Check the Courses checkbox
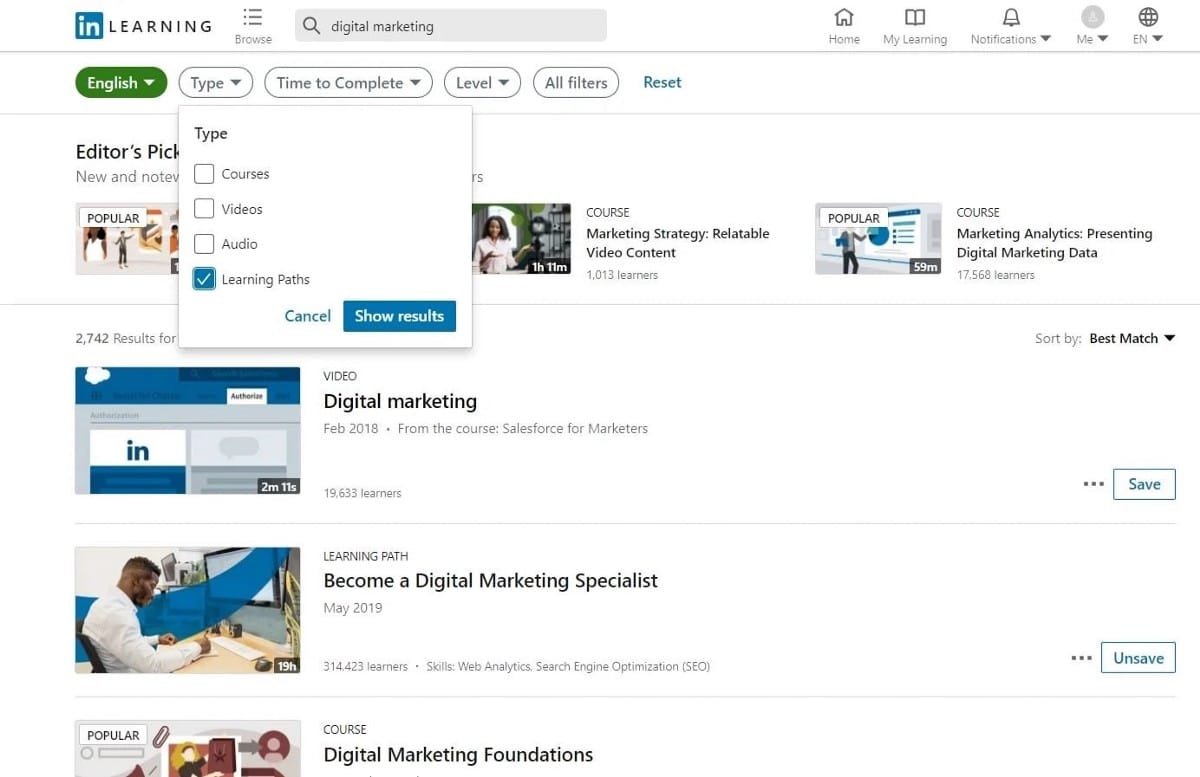This screenshot has height=777, width=1200. click(x=204, y=173)
